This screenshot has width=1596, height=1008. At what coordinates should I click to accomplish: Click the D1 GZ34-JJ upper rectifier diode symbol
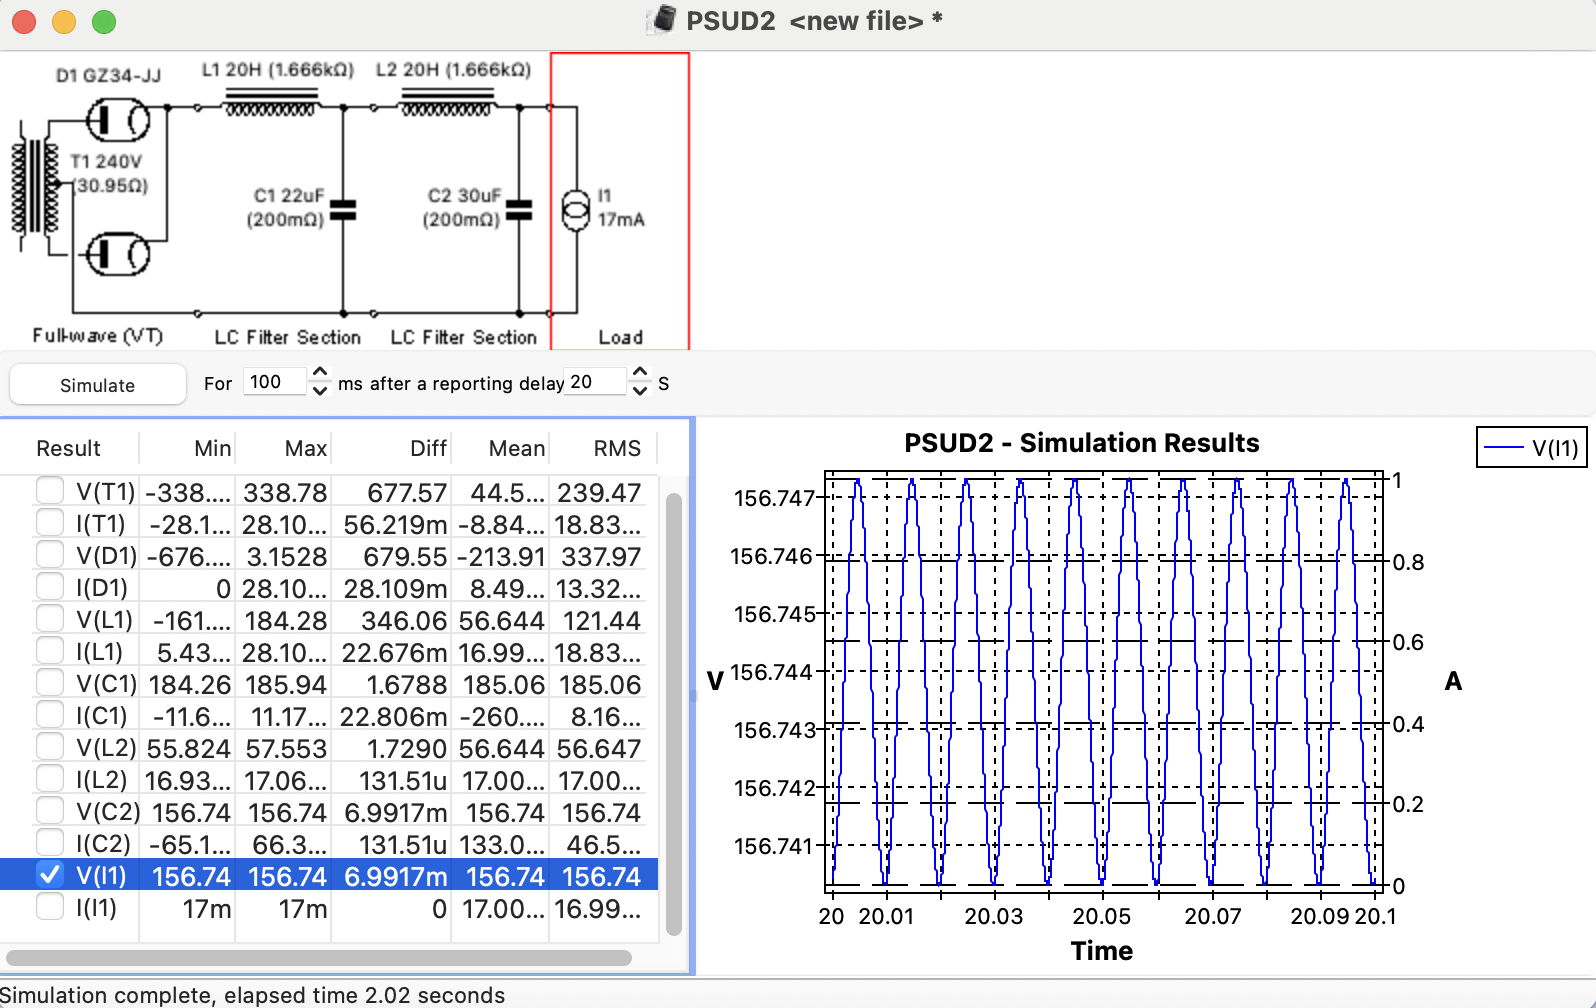coord(117,122)
